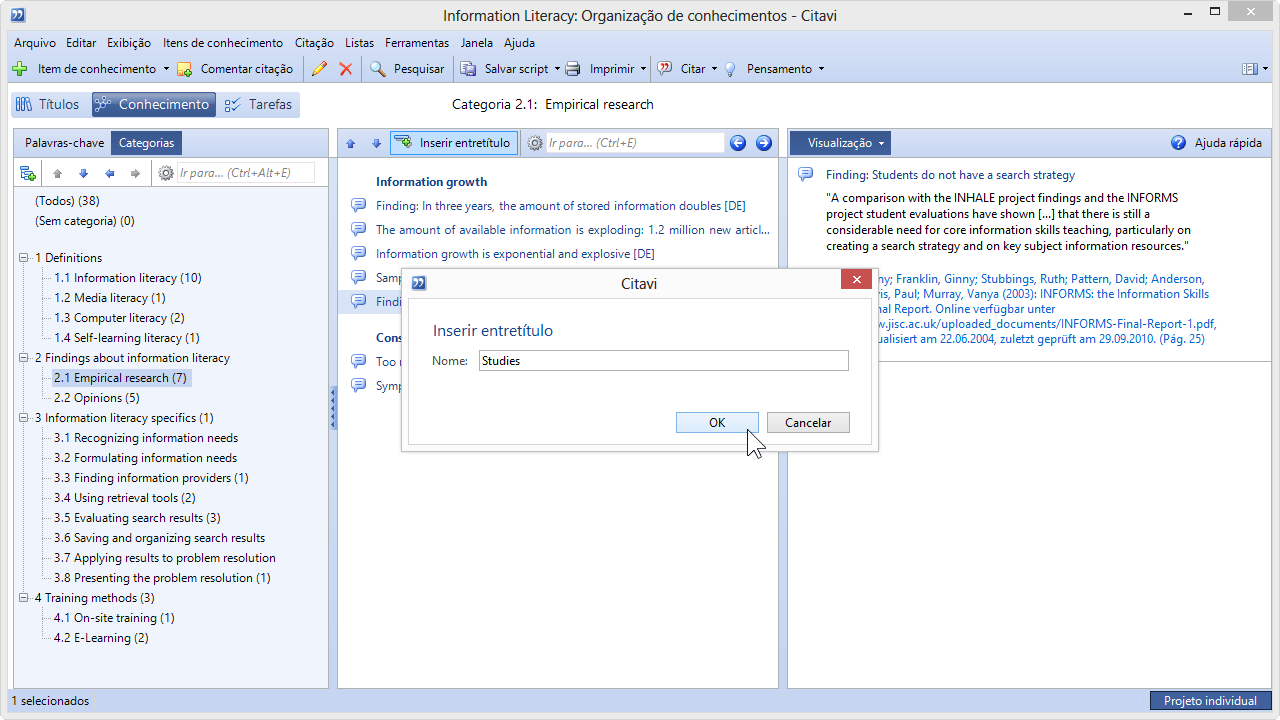Switch to the Tarefas workspace

coord(259,104)
